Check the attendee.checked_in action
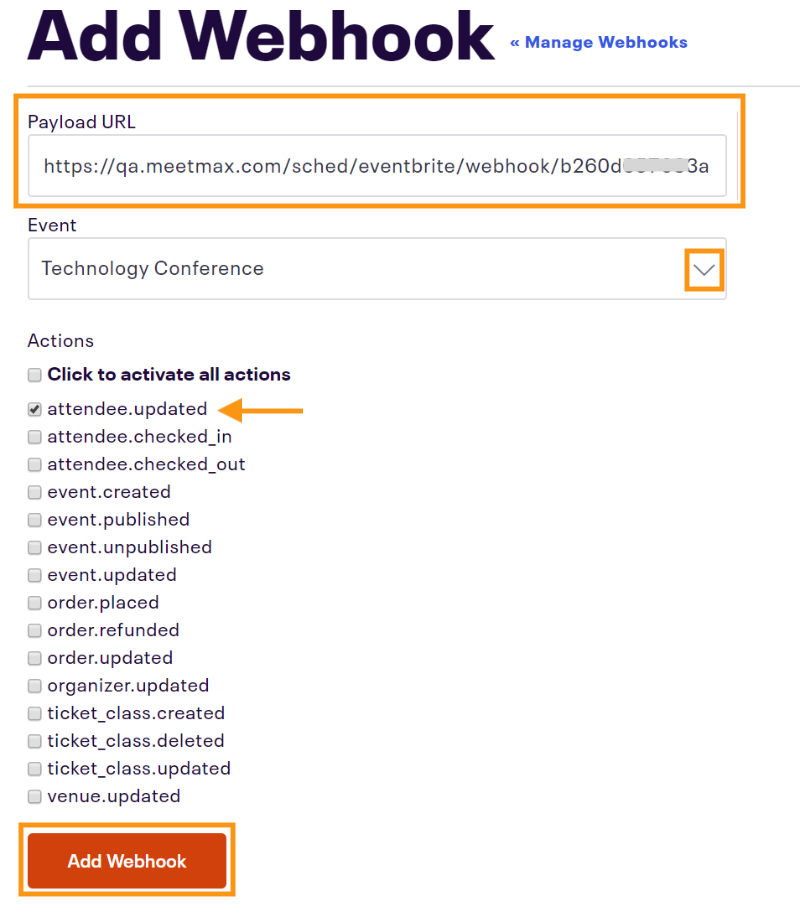This screenshot has height=912, width=800. tap(35, 437)
